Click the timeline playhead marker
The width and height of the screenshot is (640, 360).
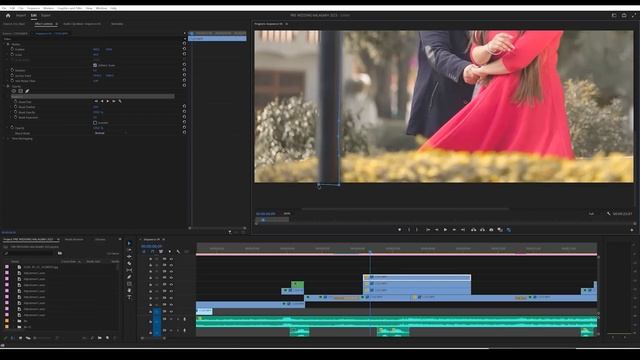click(x=370, y=252)
